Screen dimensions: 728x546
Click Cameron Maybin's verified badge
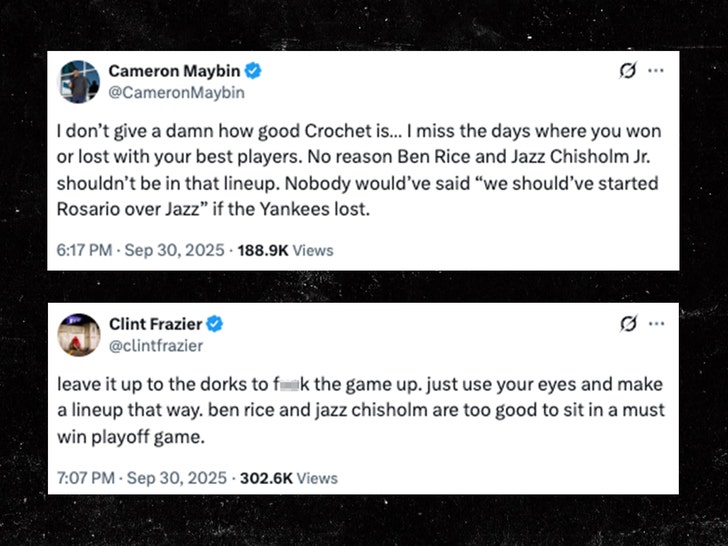(256, 71)
